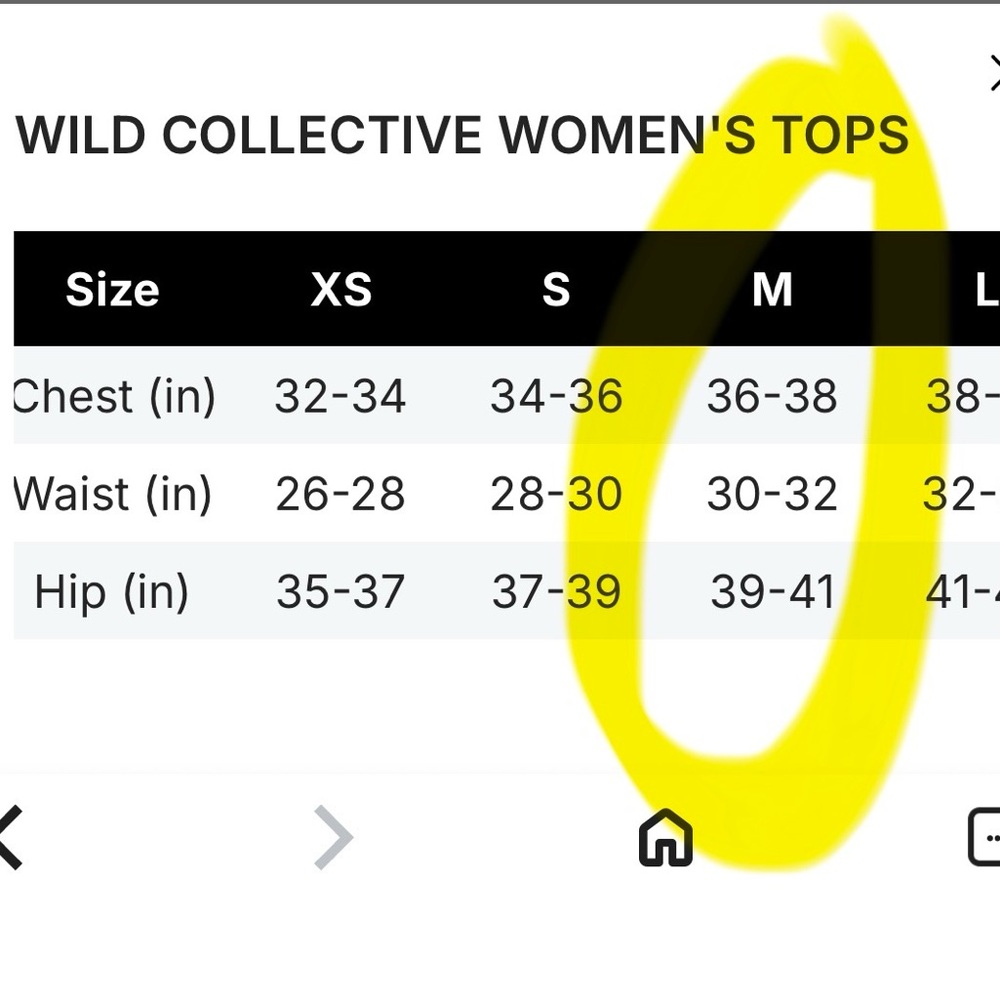Open the browser home icon
Screen dimensions: 1000x1000
pos(665,837)
